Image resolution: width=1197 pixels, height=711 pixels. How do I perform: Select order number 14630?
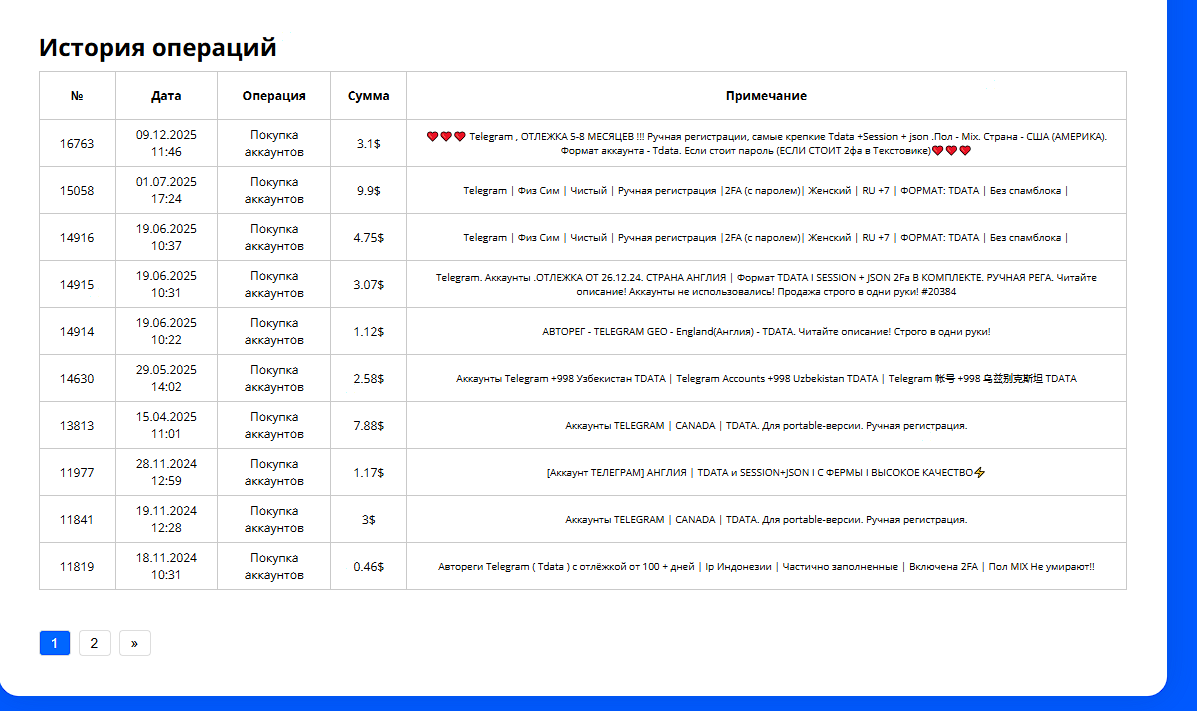(x=77, y=378)
